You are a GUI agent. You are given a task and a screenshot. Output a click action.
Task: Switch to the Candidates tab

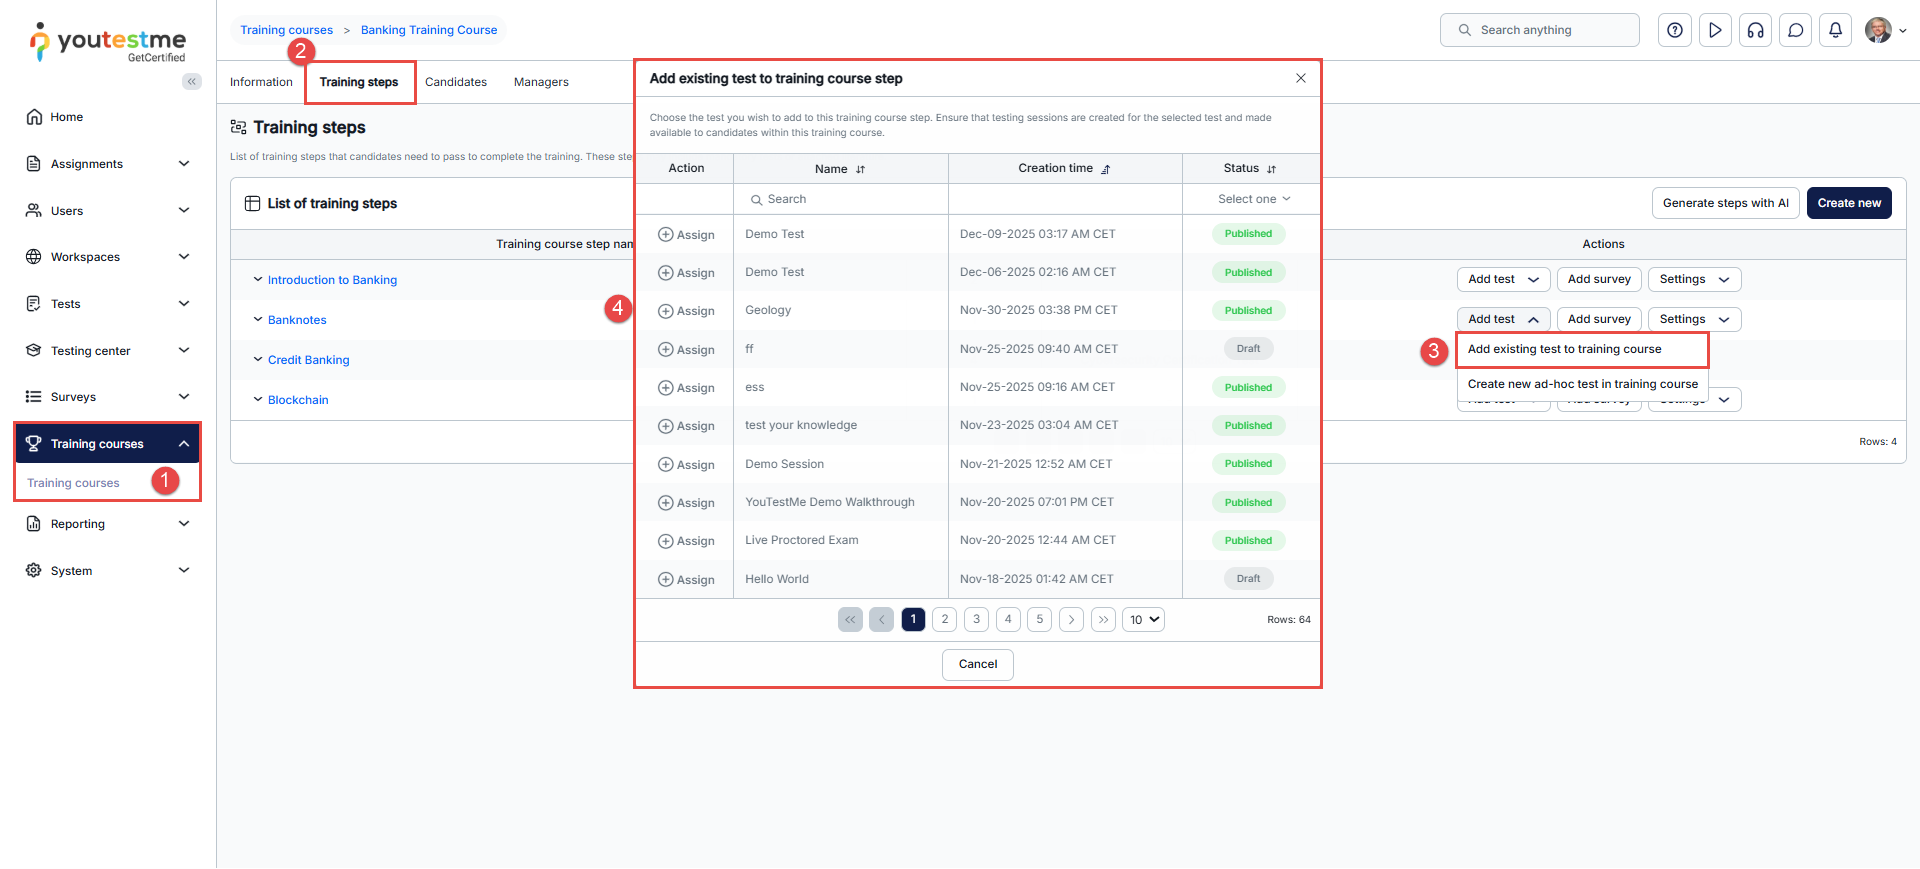pyautogui.click(x=455, y=82)
